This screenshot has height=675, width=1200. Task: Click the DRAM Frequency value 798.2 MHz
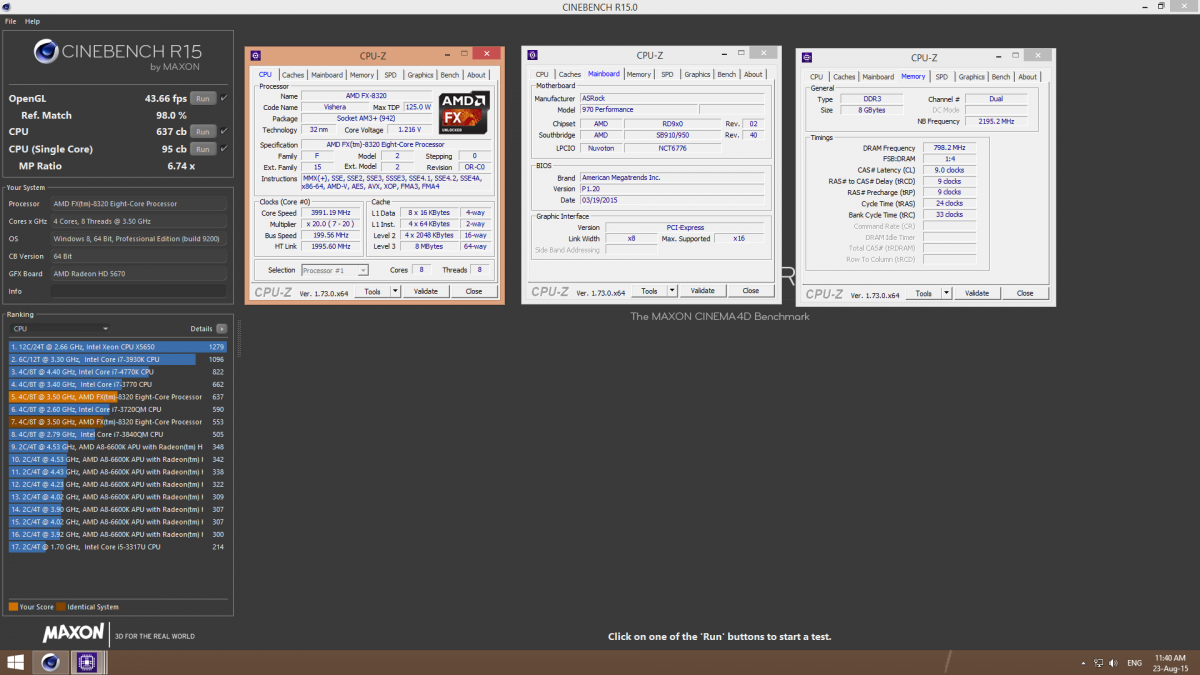tap(947, 148)
